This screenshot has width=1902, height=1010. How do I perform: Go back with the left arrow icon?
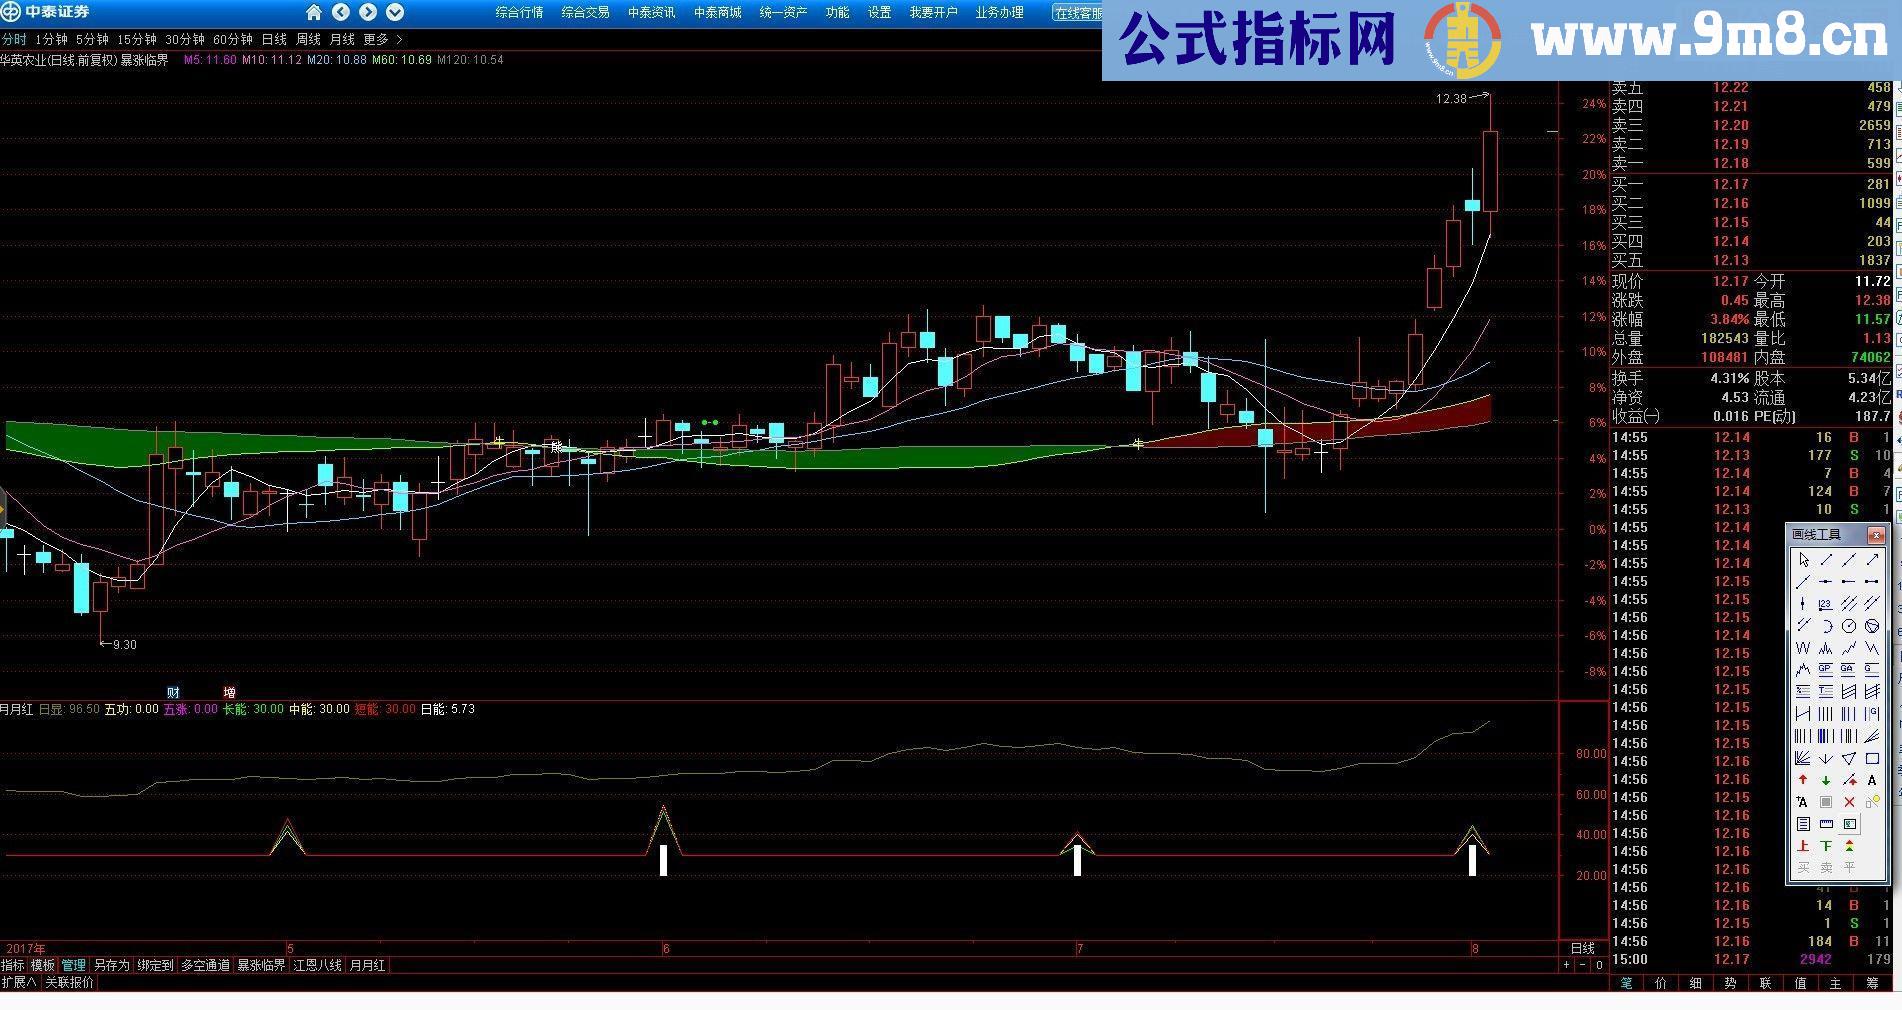[x=341, y=12]
